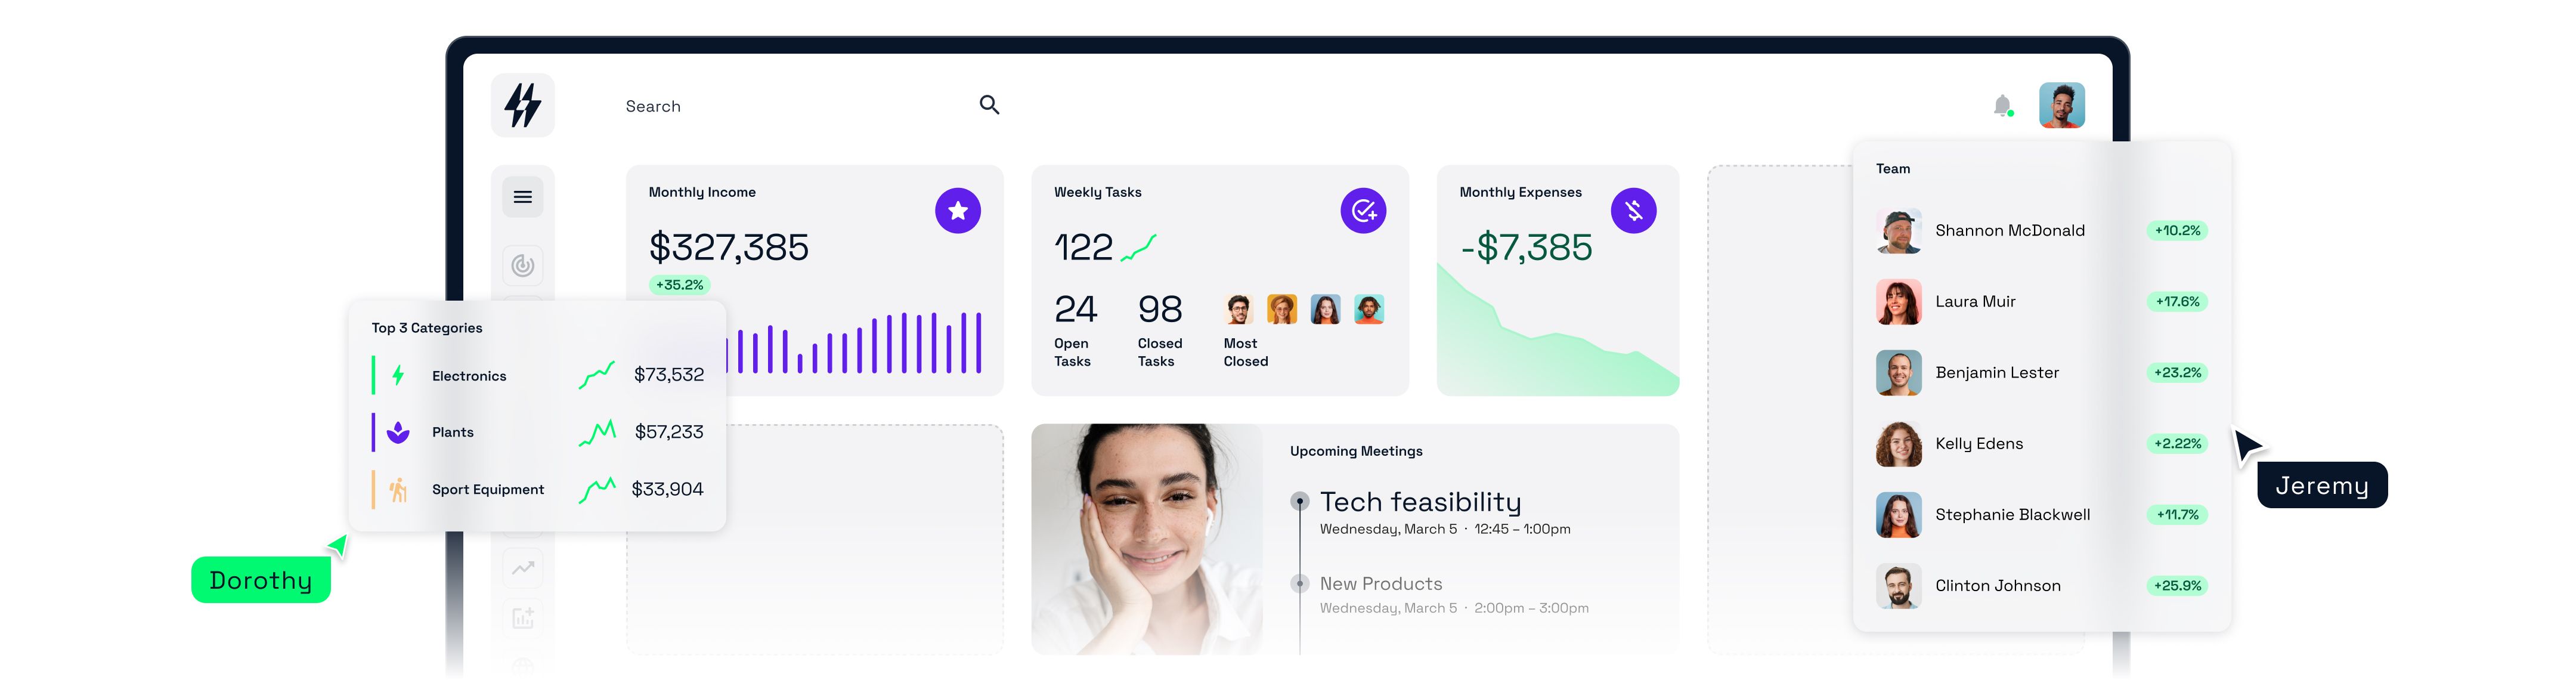Click the +2.22% badge
Screen dimensions: 2576x680
2177,444
